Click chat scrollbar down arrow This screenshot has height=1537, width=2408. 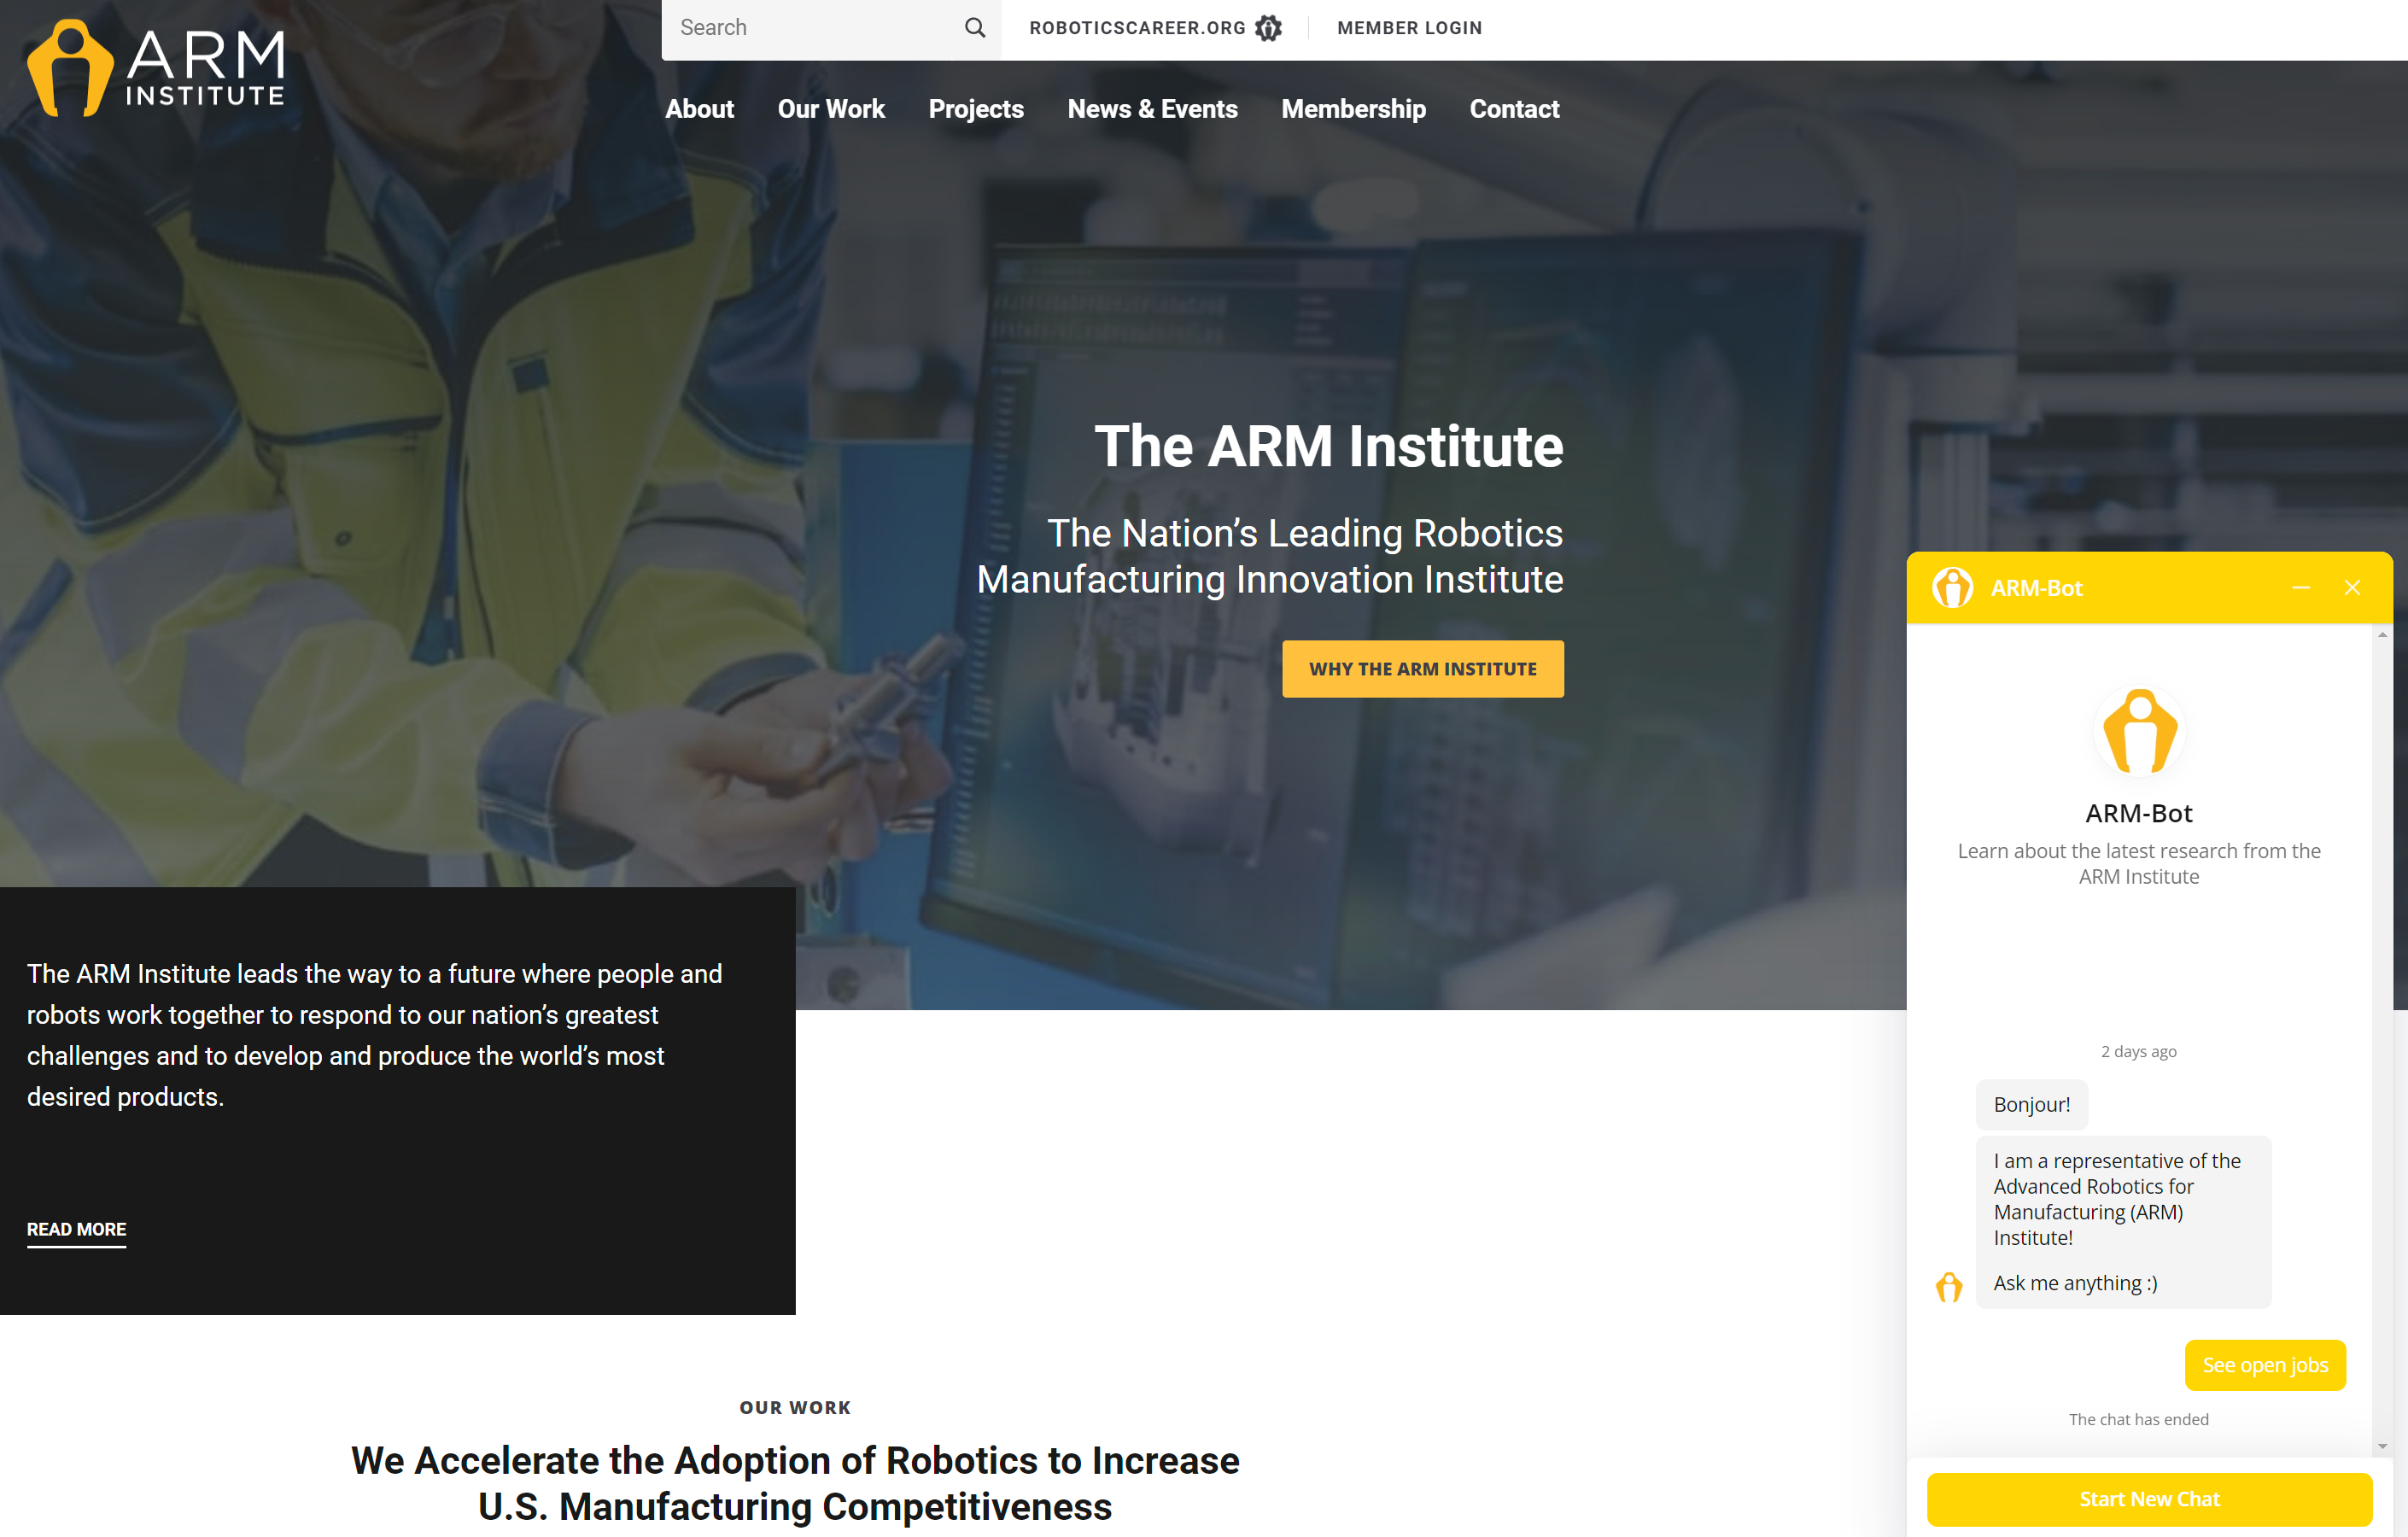pos(2382,1445)
